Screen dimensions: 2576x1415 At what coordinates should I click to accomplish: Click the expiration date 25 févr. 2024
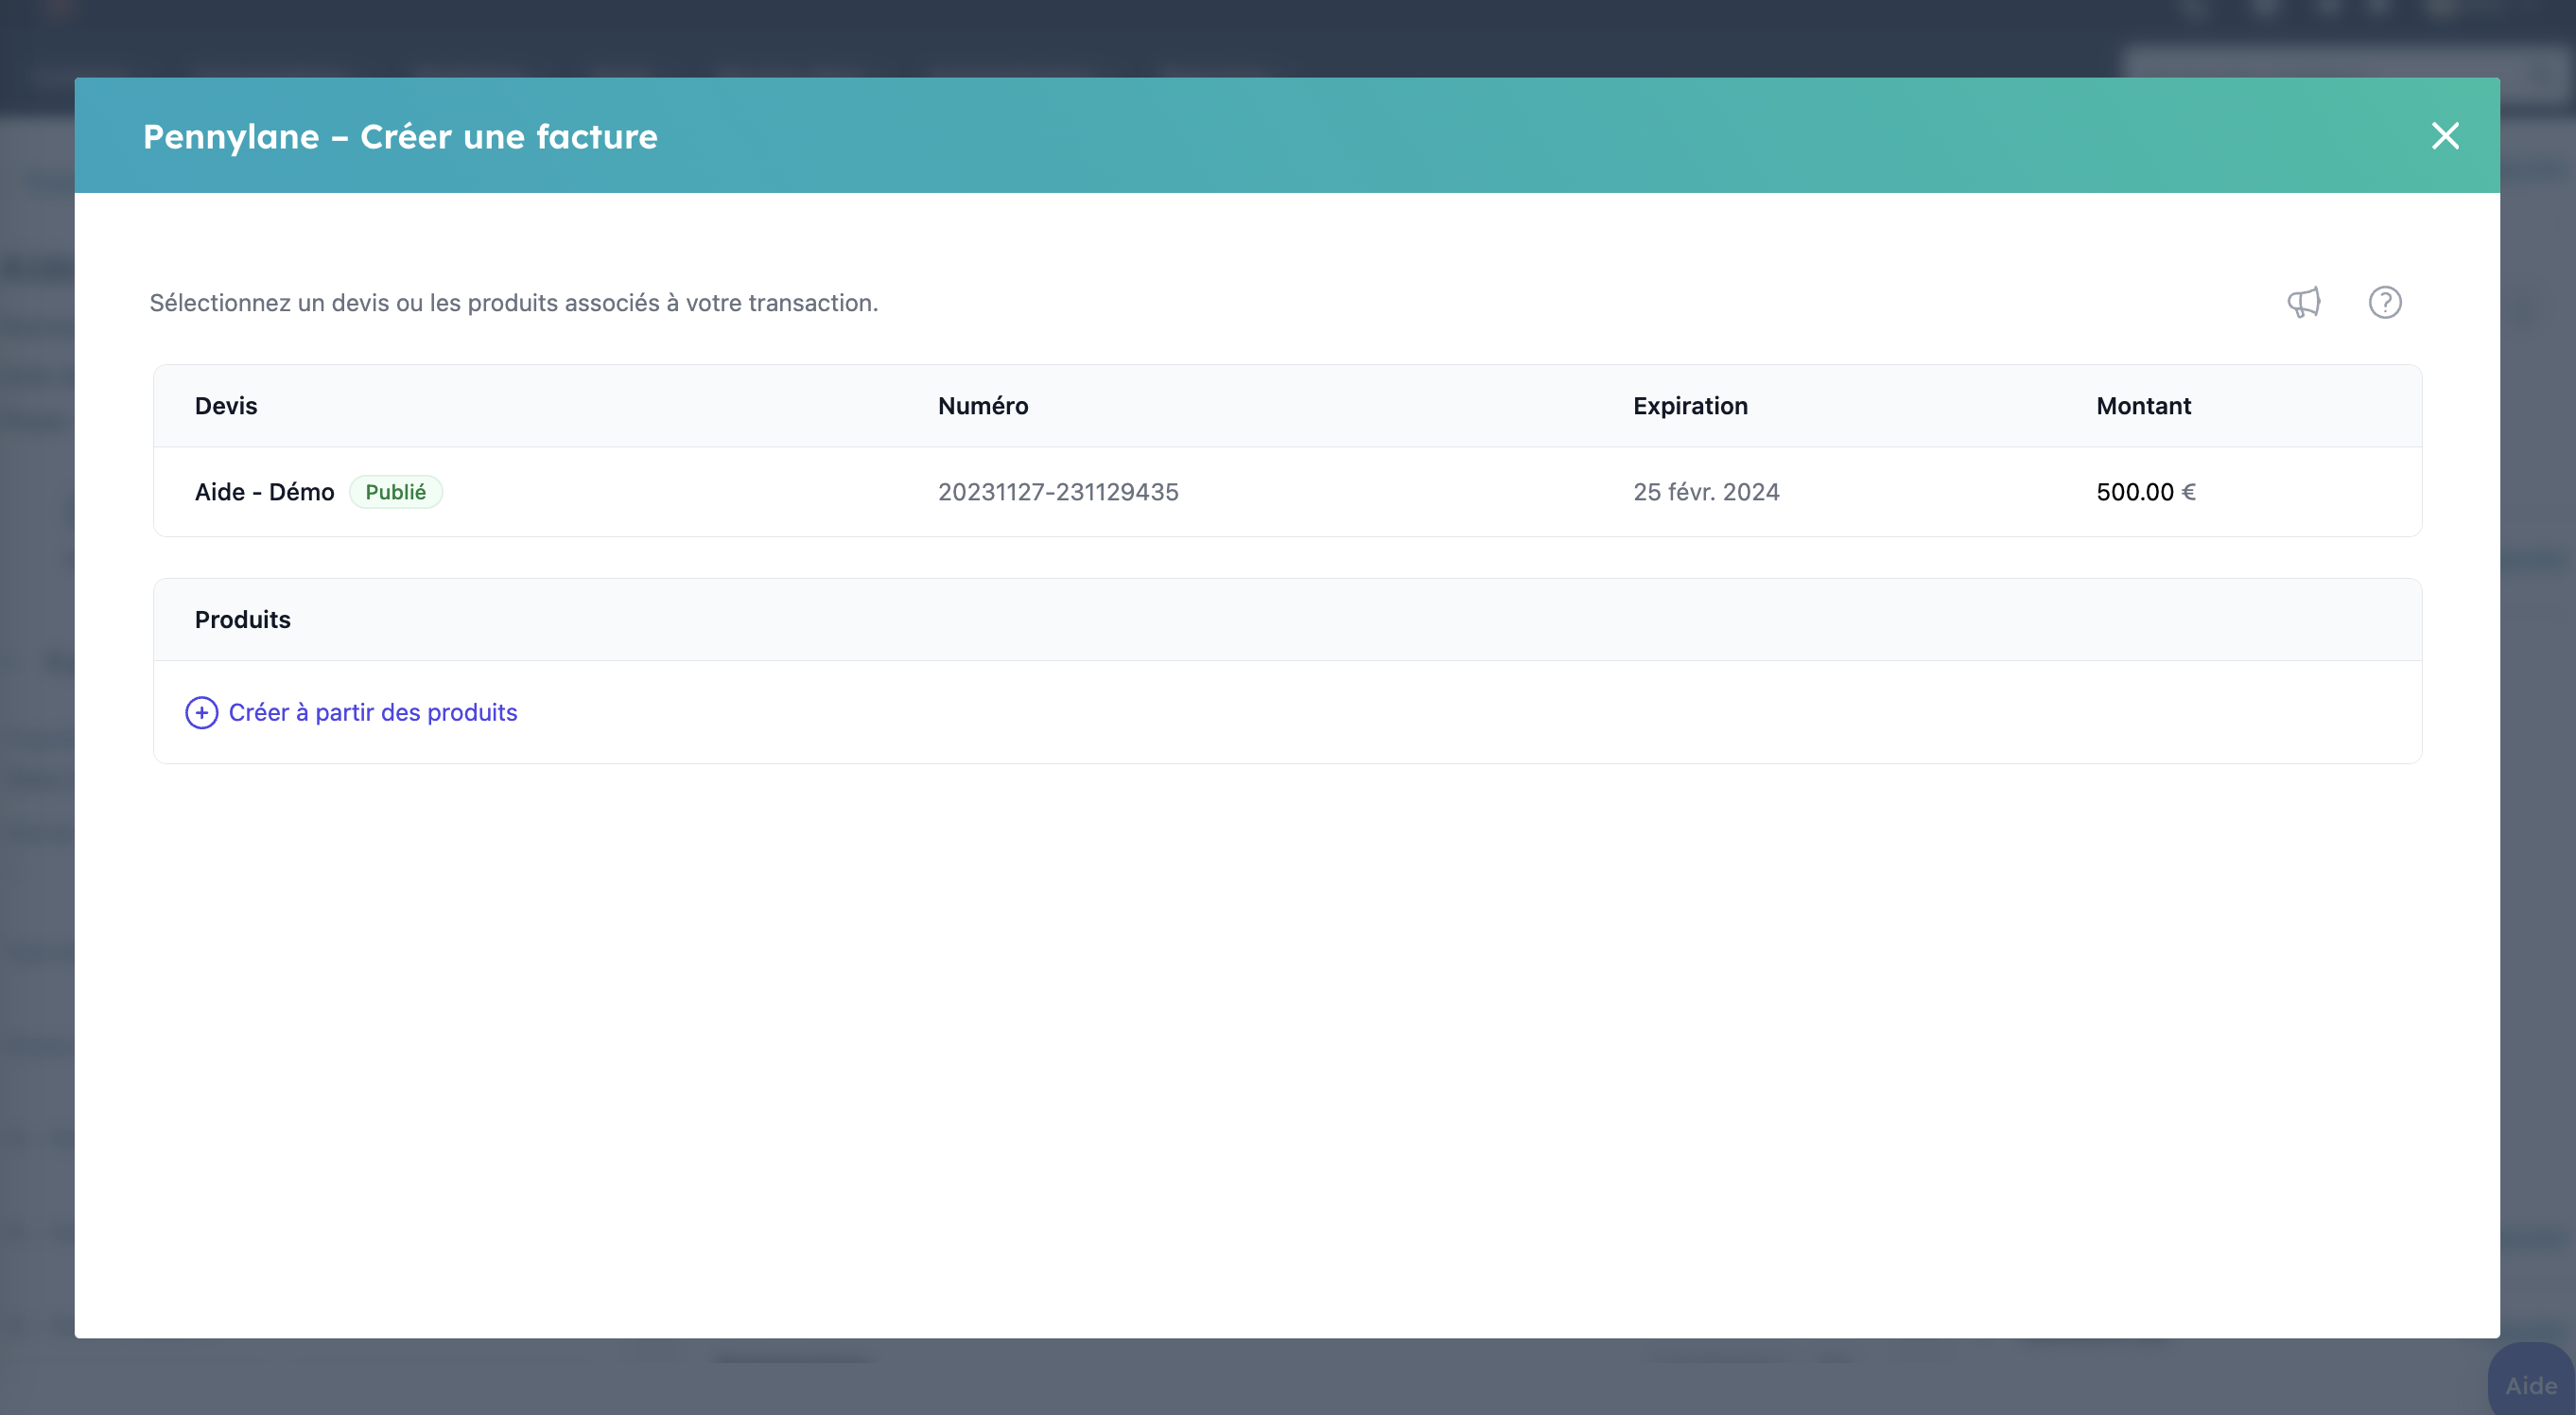pos(1705,492)
